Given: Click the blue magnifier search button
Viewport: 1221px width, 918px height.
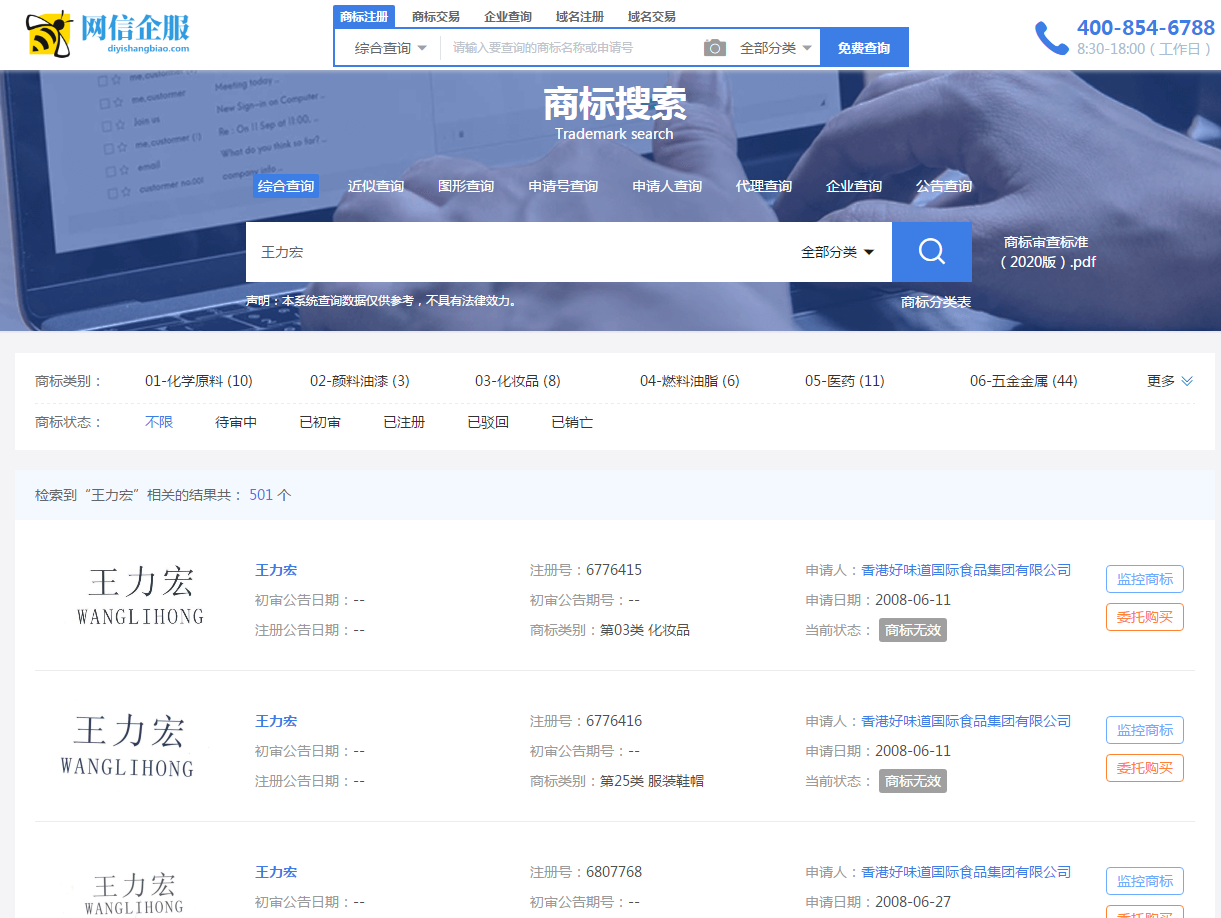Looking at the screenshot, I should [x=932, y=252].
